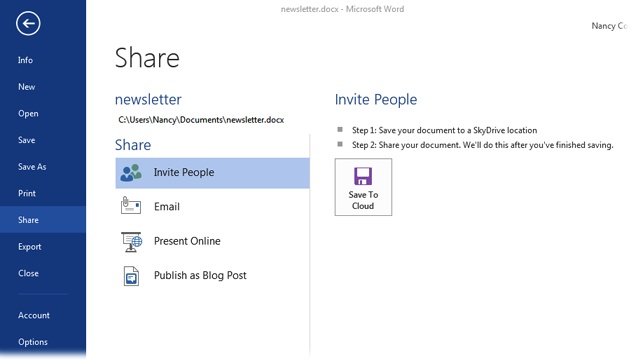Click the Present Online screen icon
This screenshot has width=631, height=361.
[x=132, y=241]
